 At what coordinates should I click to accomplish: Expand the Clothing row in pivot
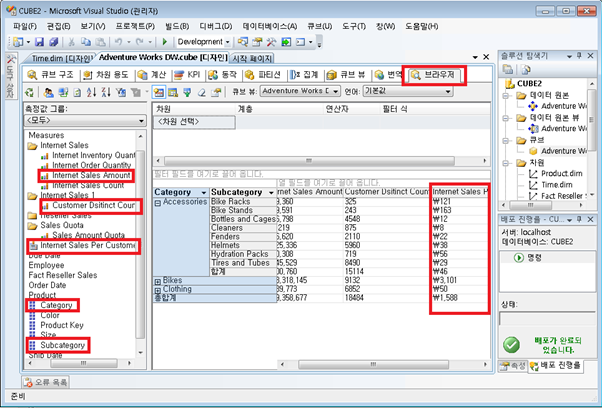[157, 291]
